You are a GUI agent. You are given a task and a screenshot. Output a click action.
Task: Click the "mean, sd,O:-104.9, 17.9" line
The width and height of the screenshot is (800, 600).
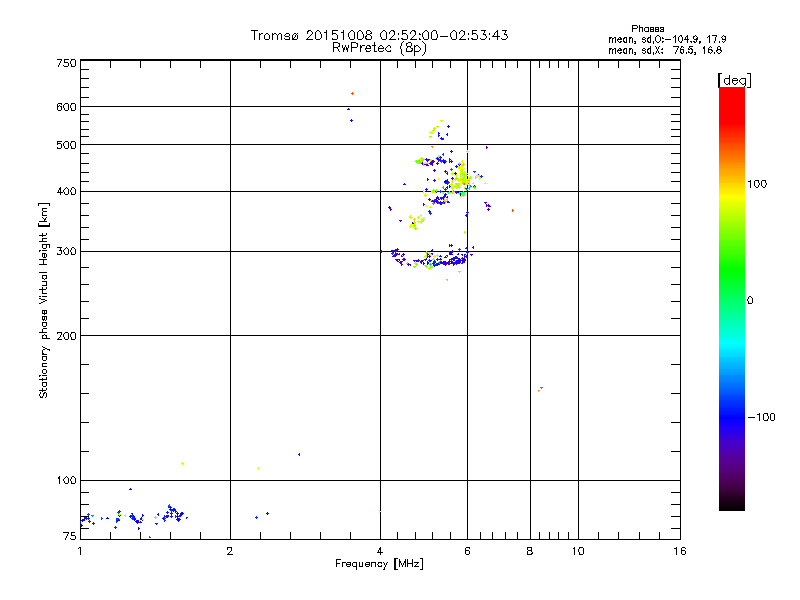coord(667,39)
